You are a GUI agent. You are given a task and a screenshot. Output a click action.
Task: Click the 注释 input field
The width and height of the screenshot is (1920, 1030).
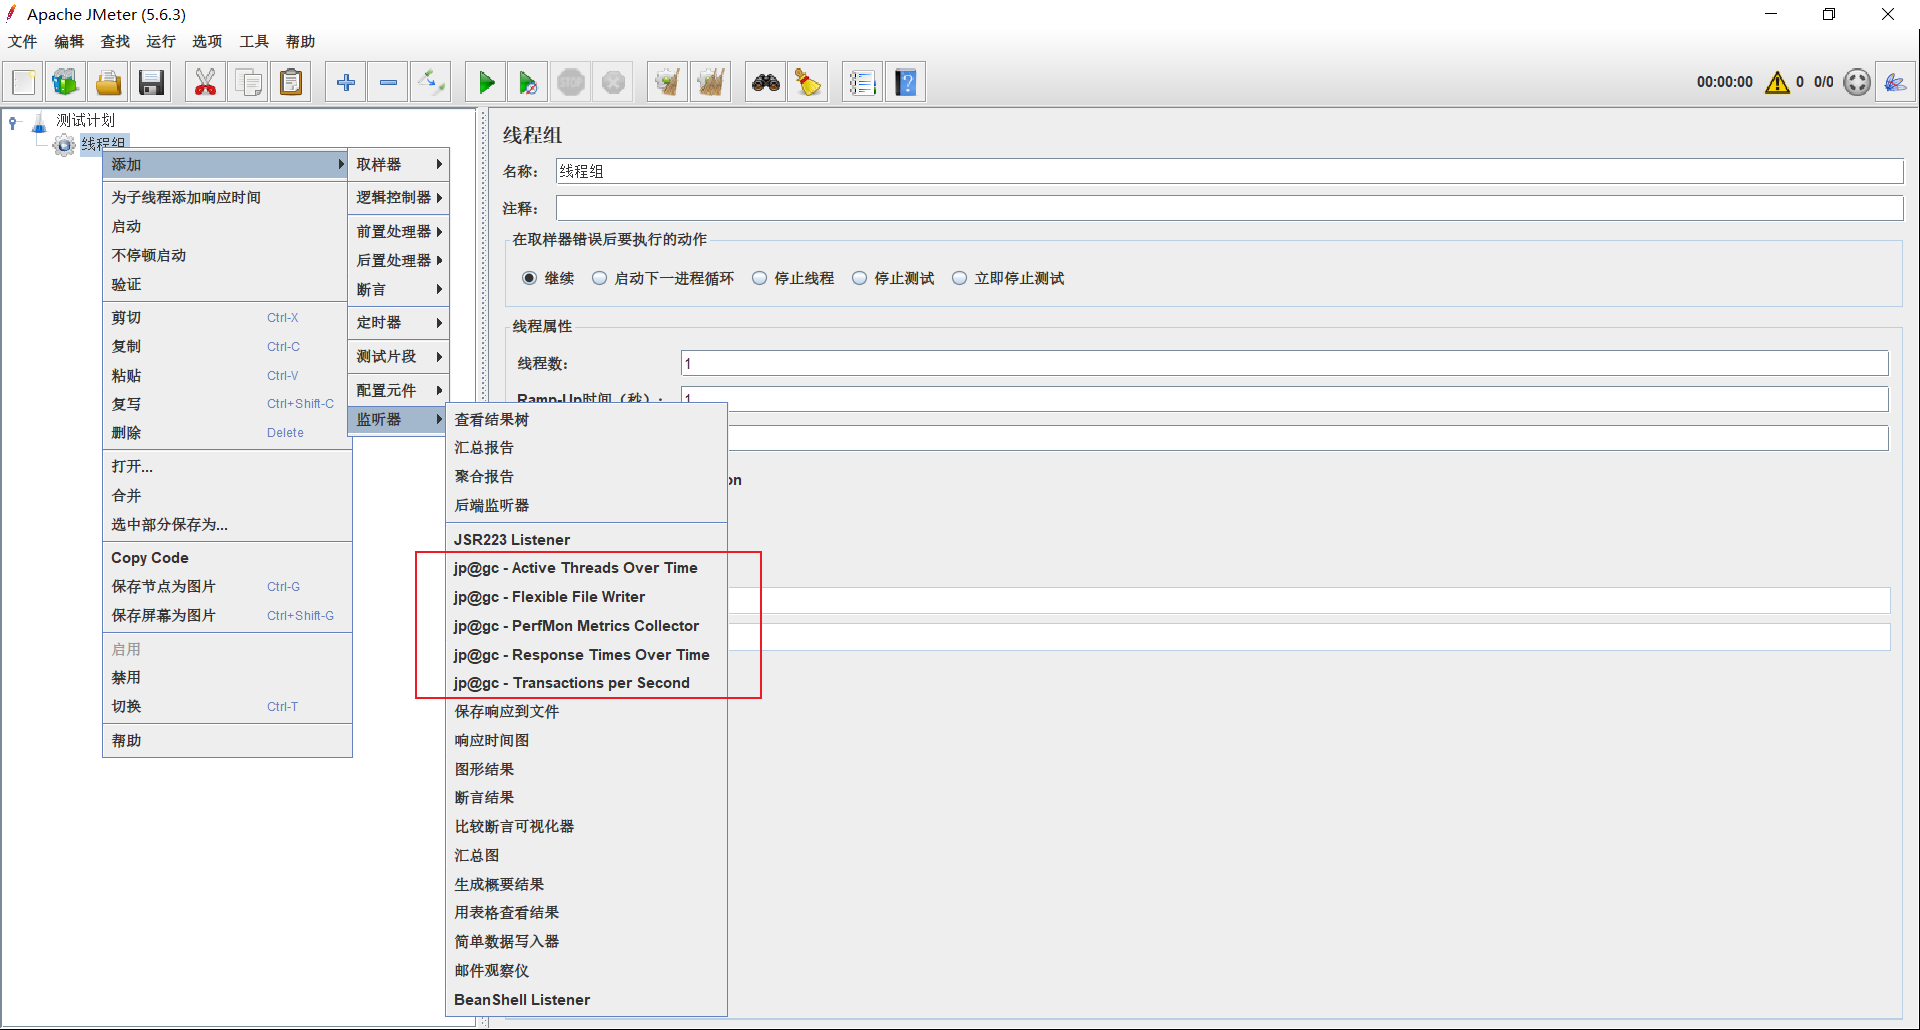pyautogui.click(x=1229, y=208)
